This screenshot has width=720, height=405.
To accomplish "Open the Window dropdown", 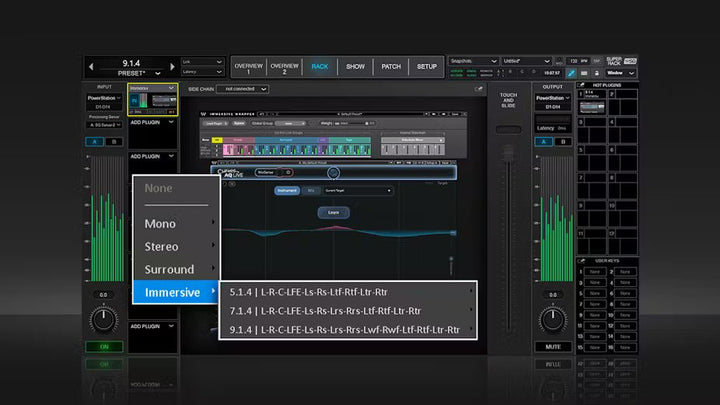I will tap(620, 73).
